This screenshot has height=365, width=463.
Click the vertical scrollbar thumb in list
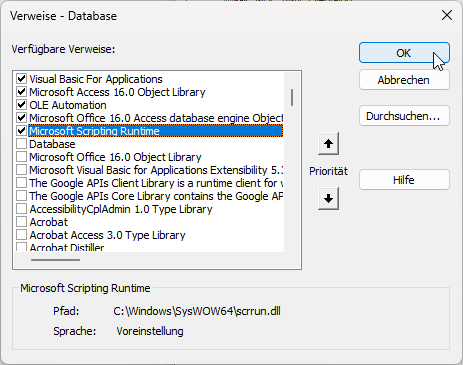pyautogui.click(x=292, y=97)
